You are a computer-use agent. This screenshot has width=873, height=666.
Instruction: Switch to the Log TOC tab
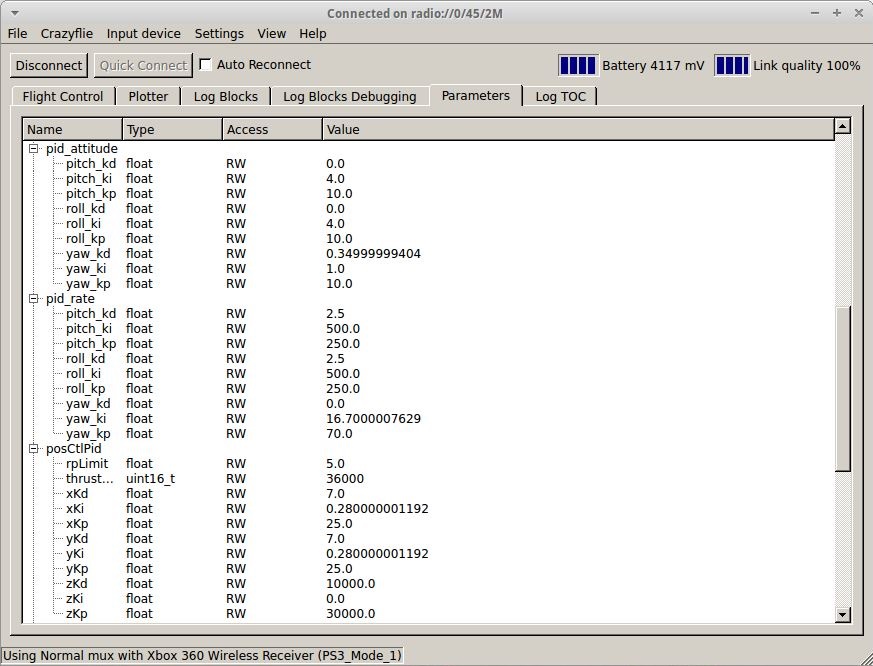click(x=560, y=96)
